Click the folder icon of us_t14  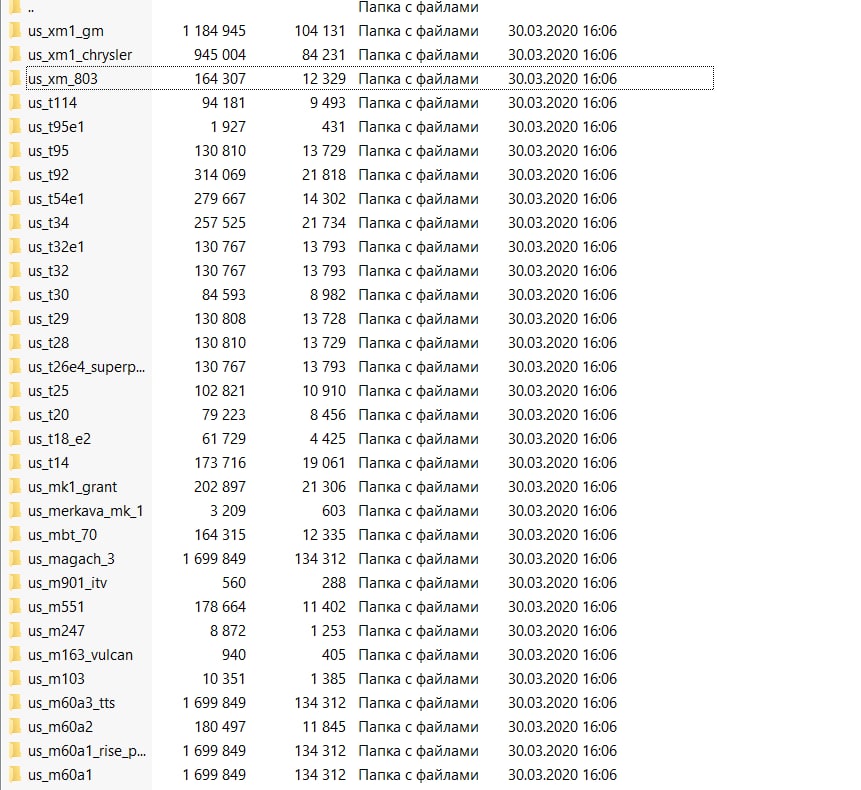pos(15,462)
